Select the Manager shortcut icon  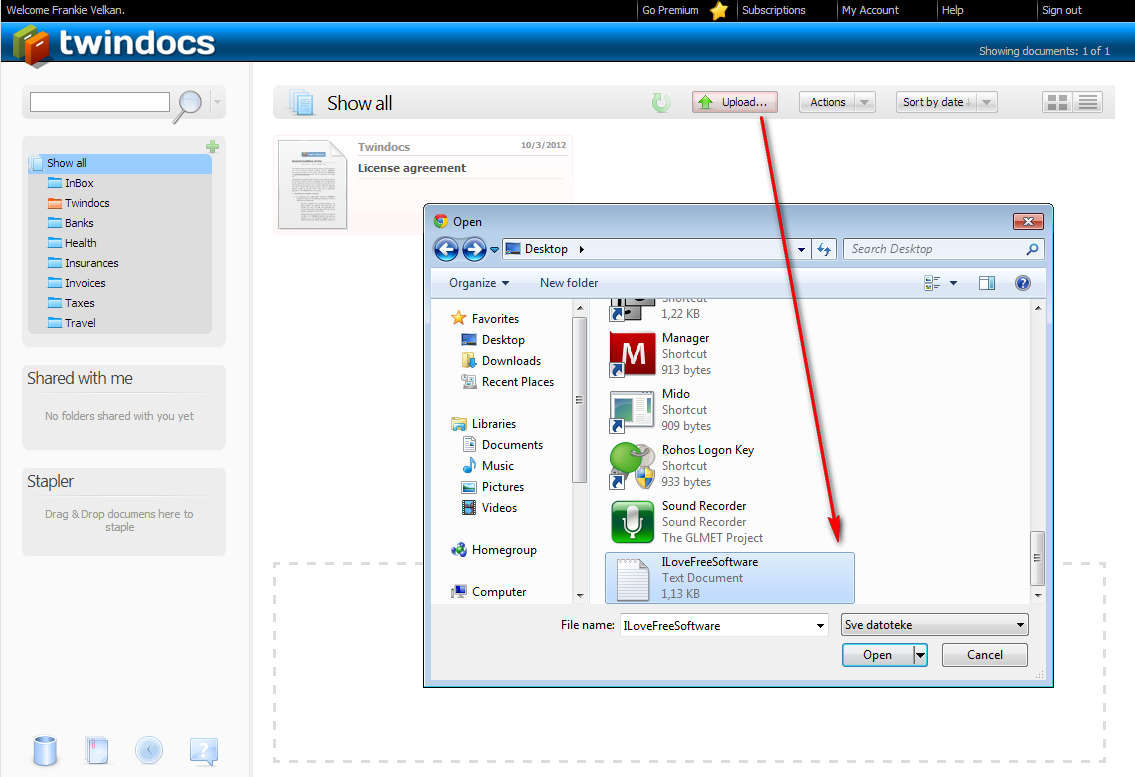coord(632,354)
